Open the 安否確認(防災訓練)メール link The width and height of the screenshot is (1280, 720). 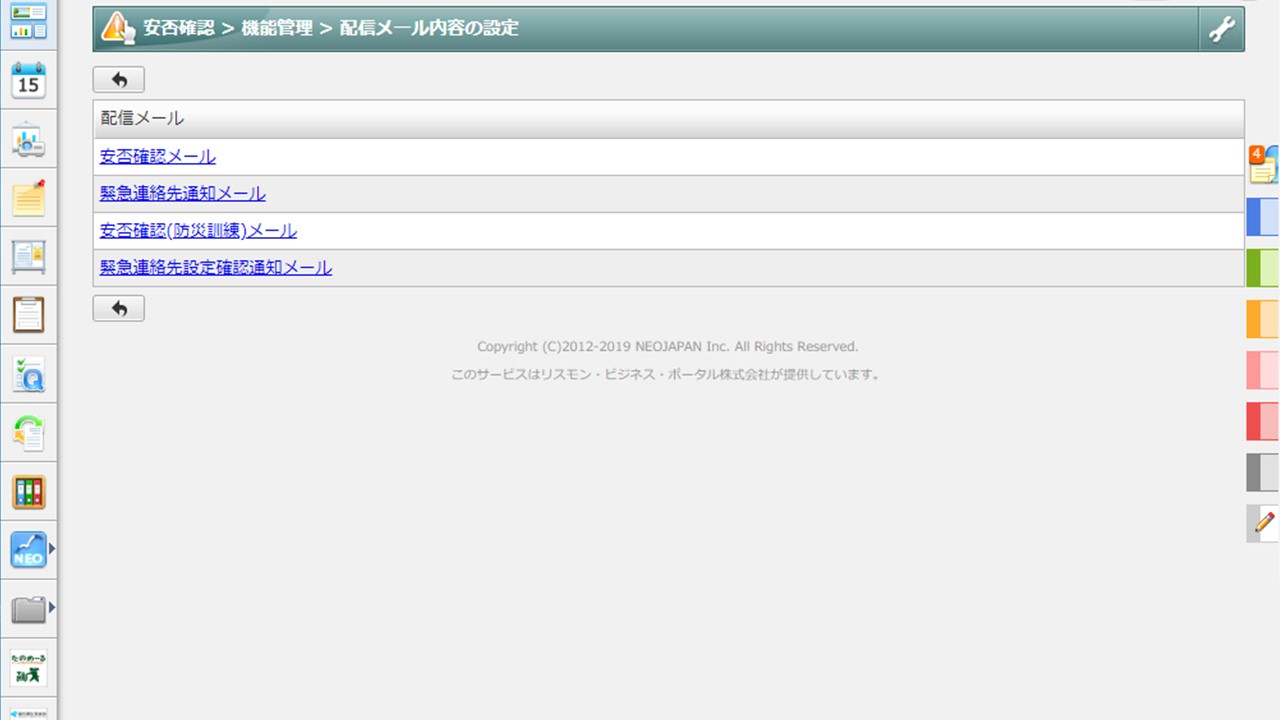[198, 231]
